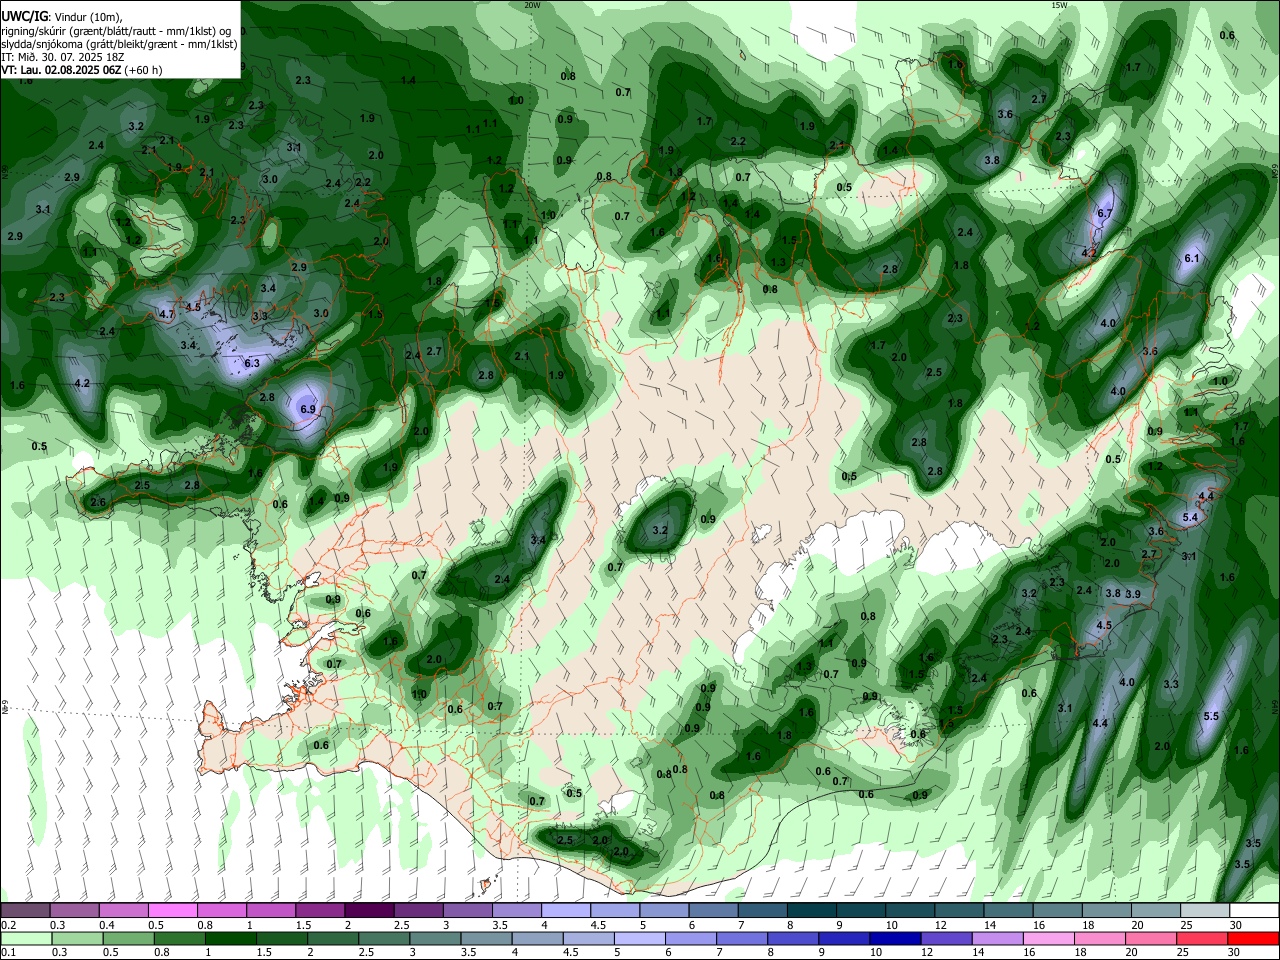Click the 6.1 precipitation value on the map
The width and height of the screenshot is (1280, 960).
(x=1191, y=258)
